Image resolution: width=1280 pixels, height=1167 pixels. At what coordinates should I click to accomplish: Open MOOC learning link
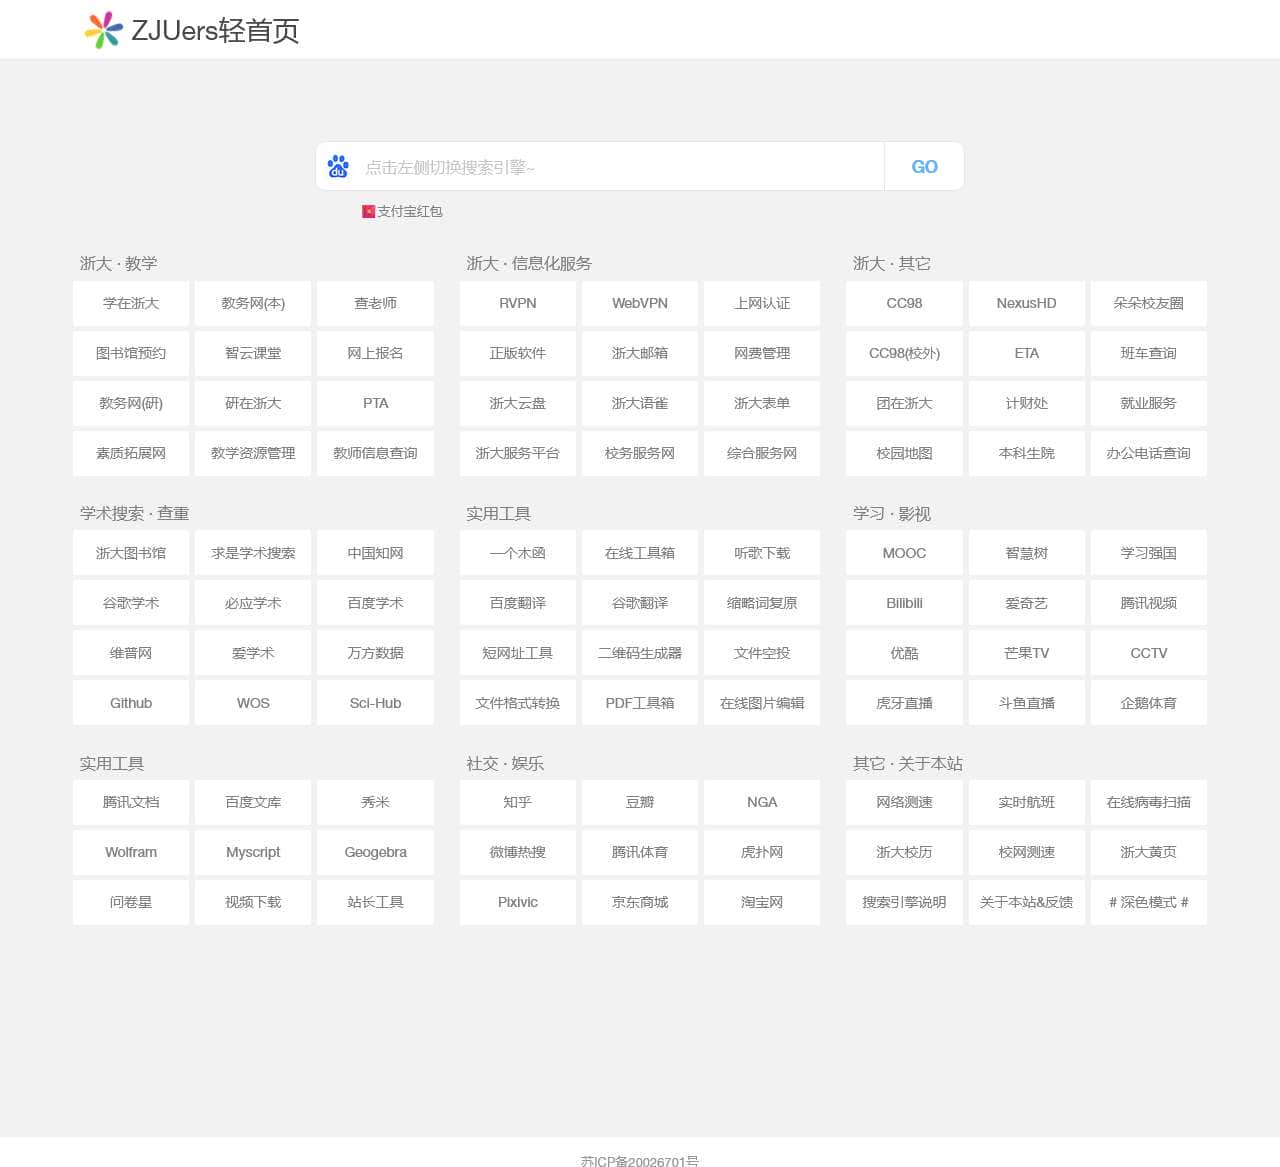903,552
